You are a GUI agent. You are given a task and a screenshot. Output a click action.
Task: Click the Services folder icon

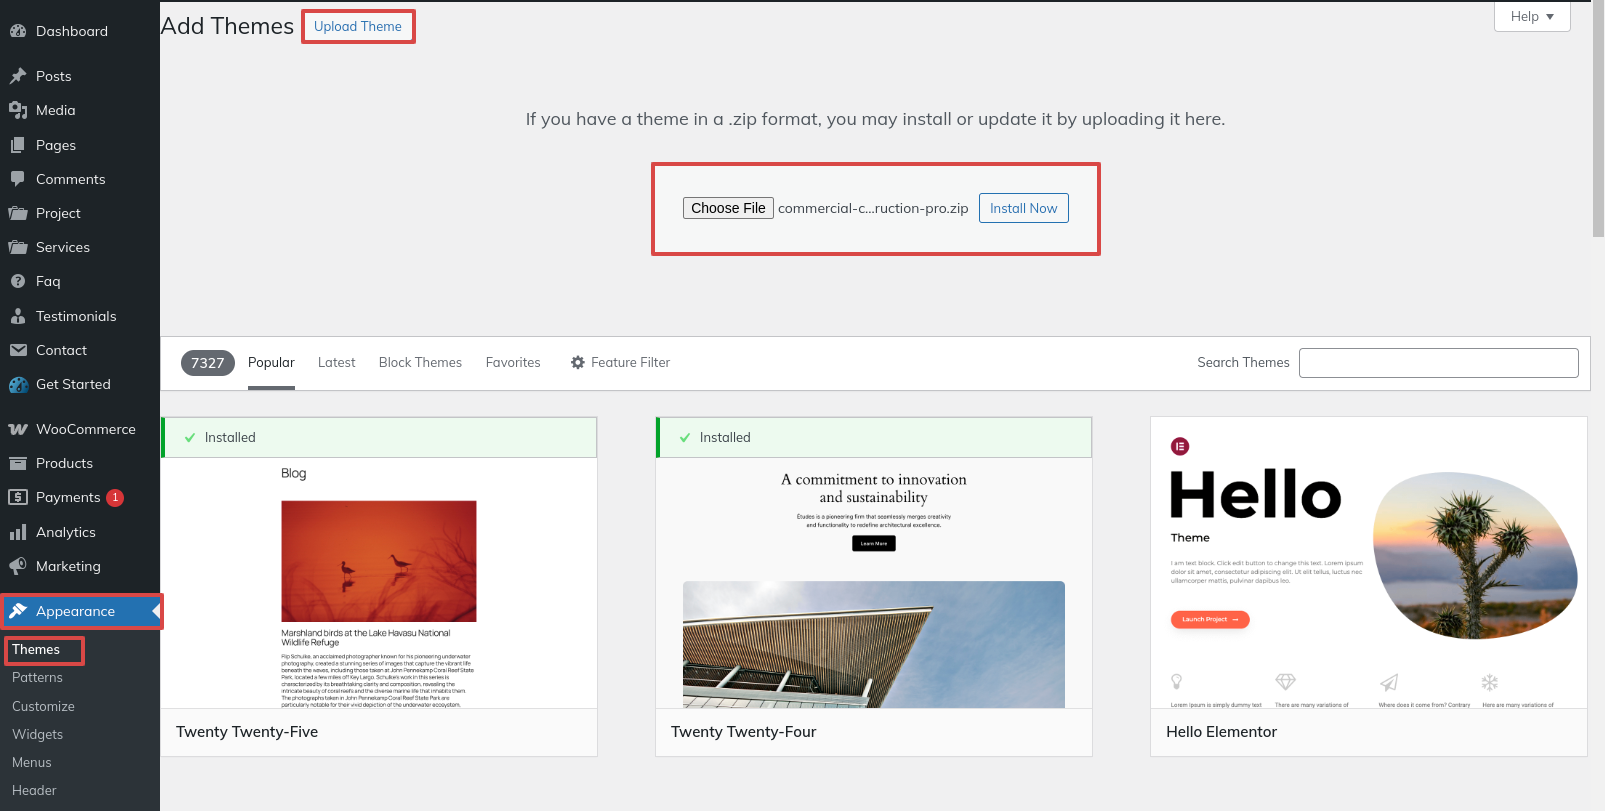click(18, 247)
